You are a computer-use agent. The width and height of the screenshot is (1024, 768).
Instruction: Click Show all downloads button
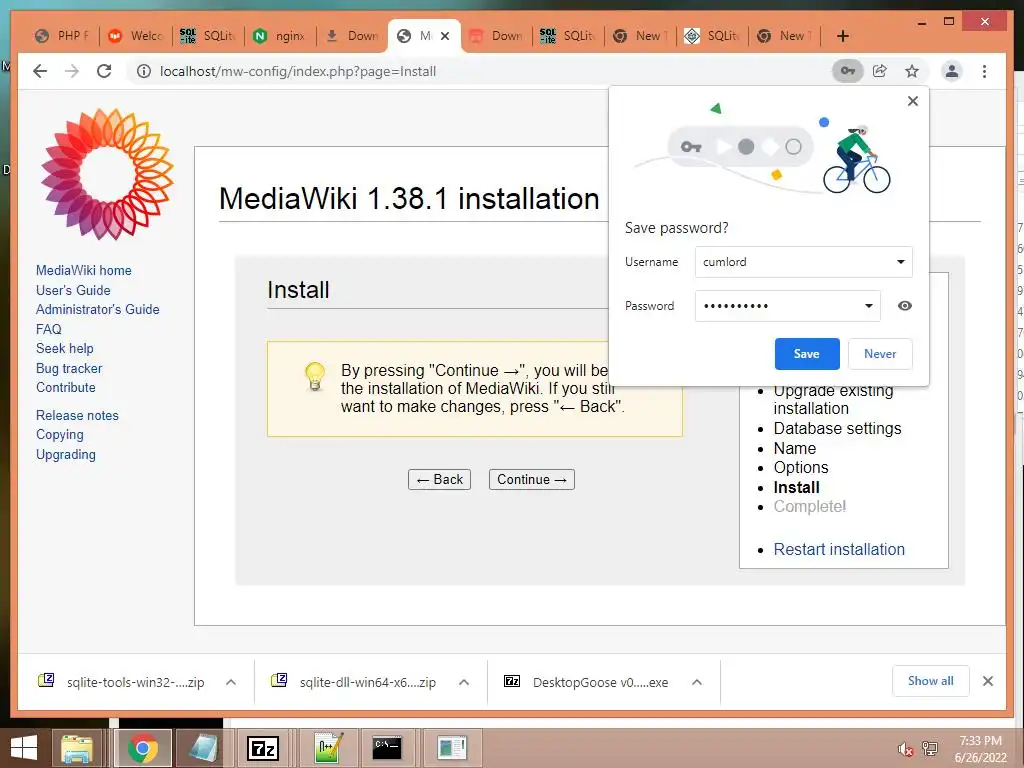[x=931, y=681]
